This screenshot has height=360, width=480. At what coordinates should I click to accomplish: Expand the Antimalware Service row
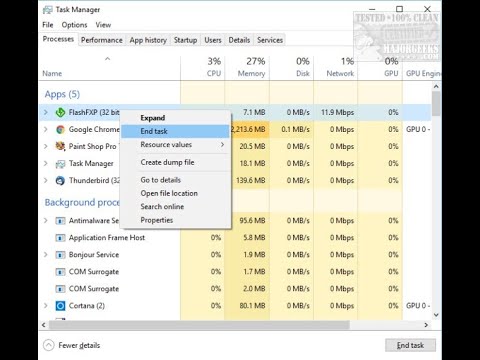46,221
